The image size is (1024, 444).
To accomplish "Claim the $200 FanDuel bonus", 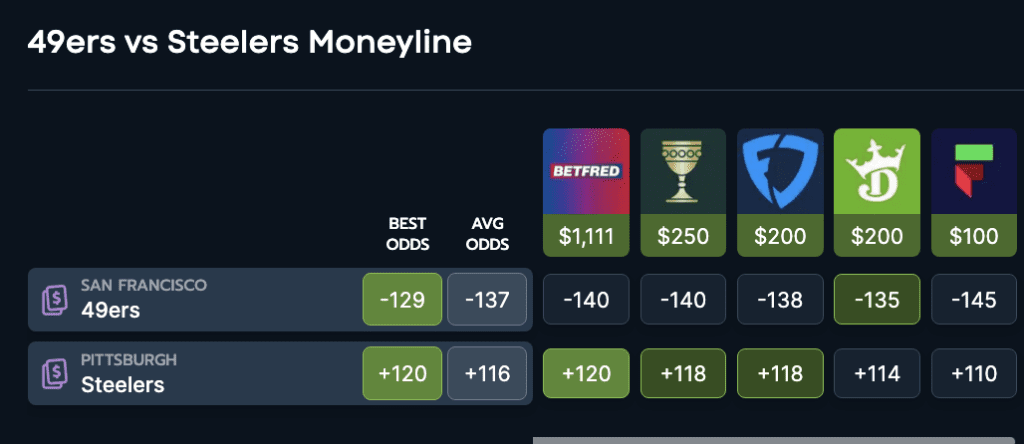I will 780,236.
